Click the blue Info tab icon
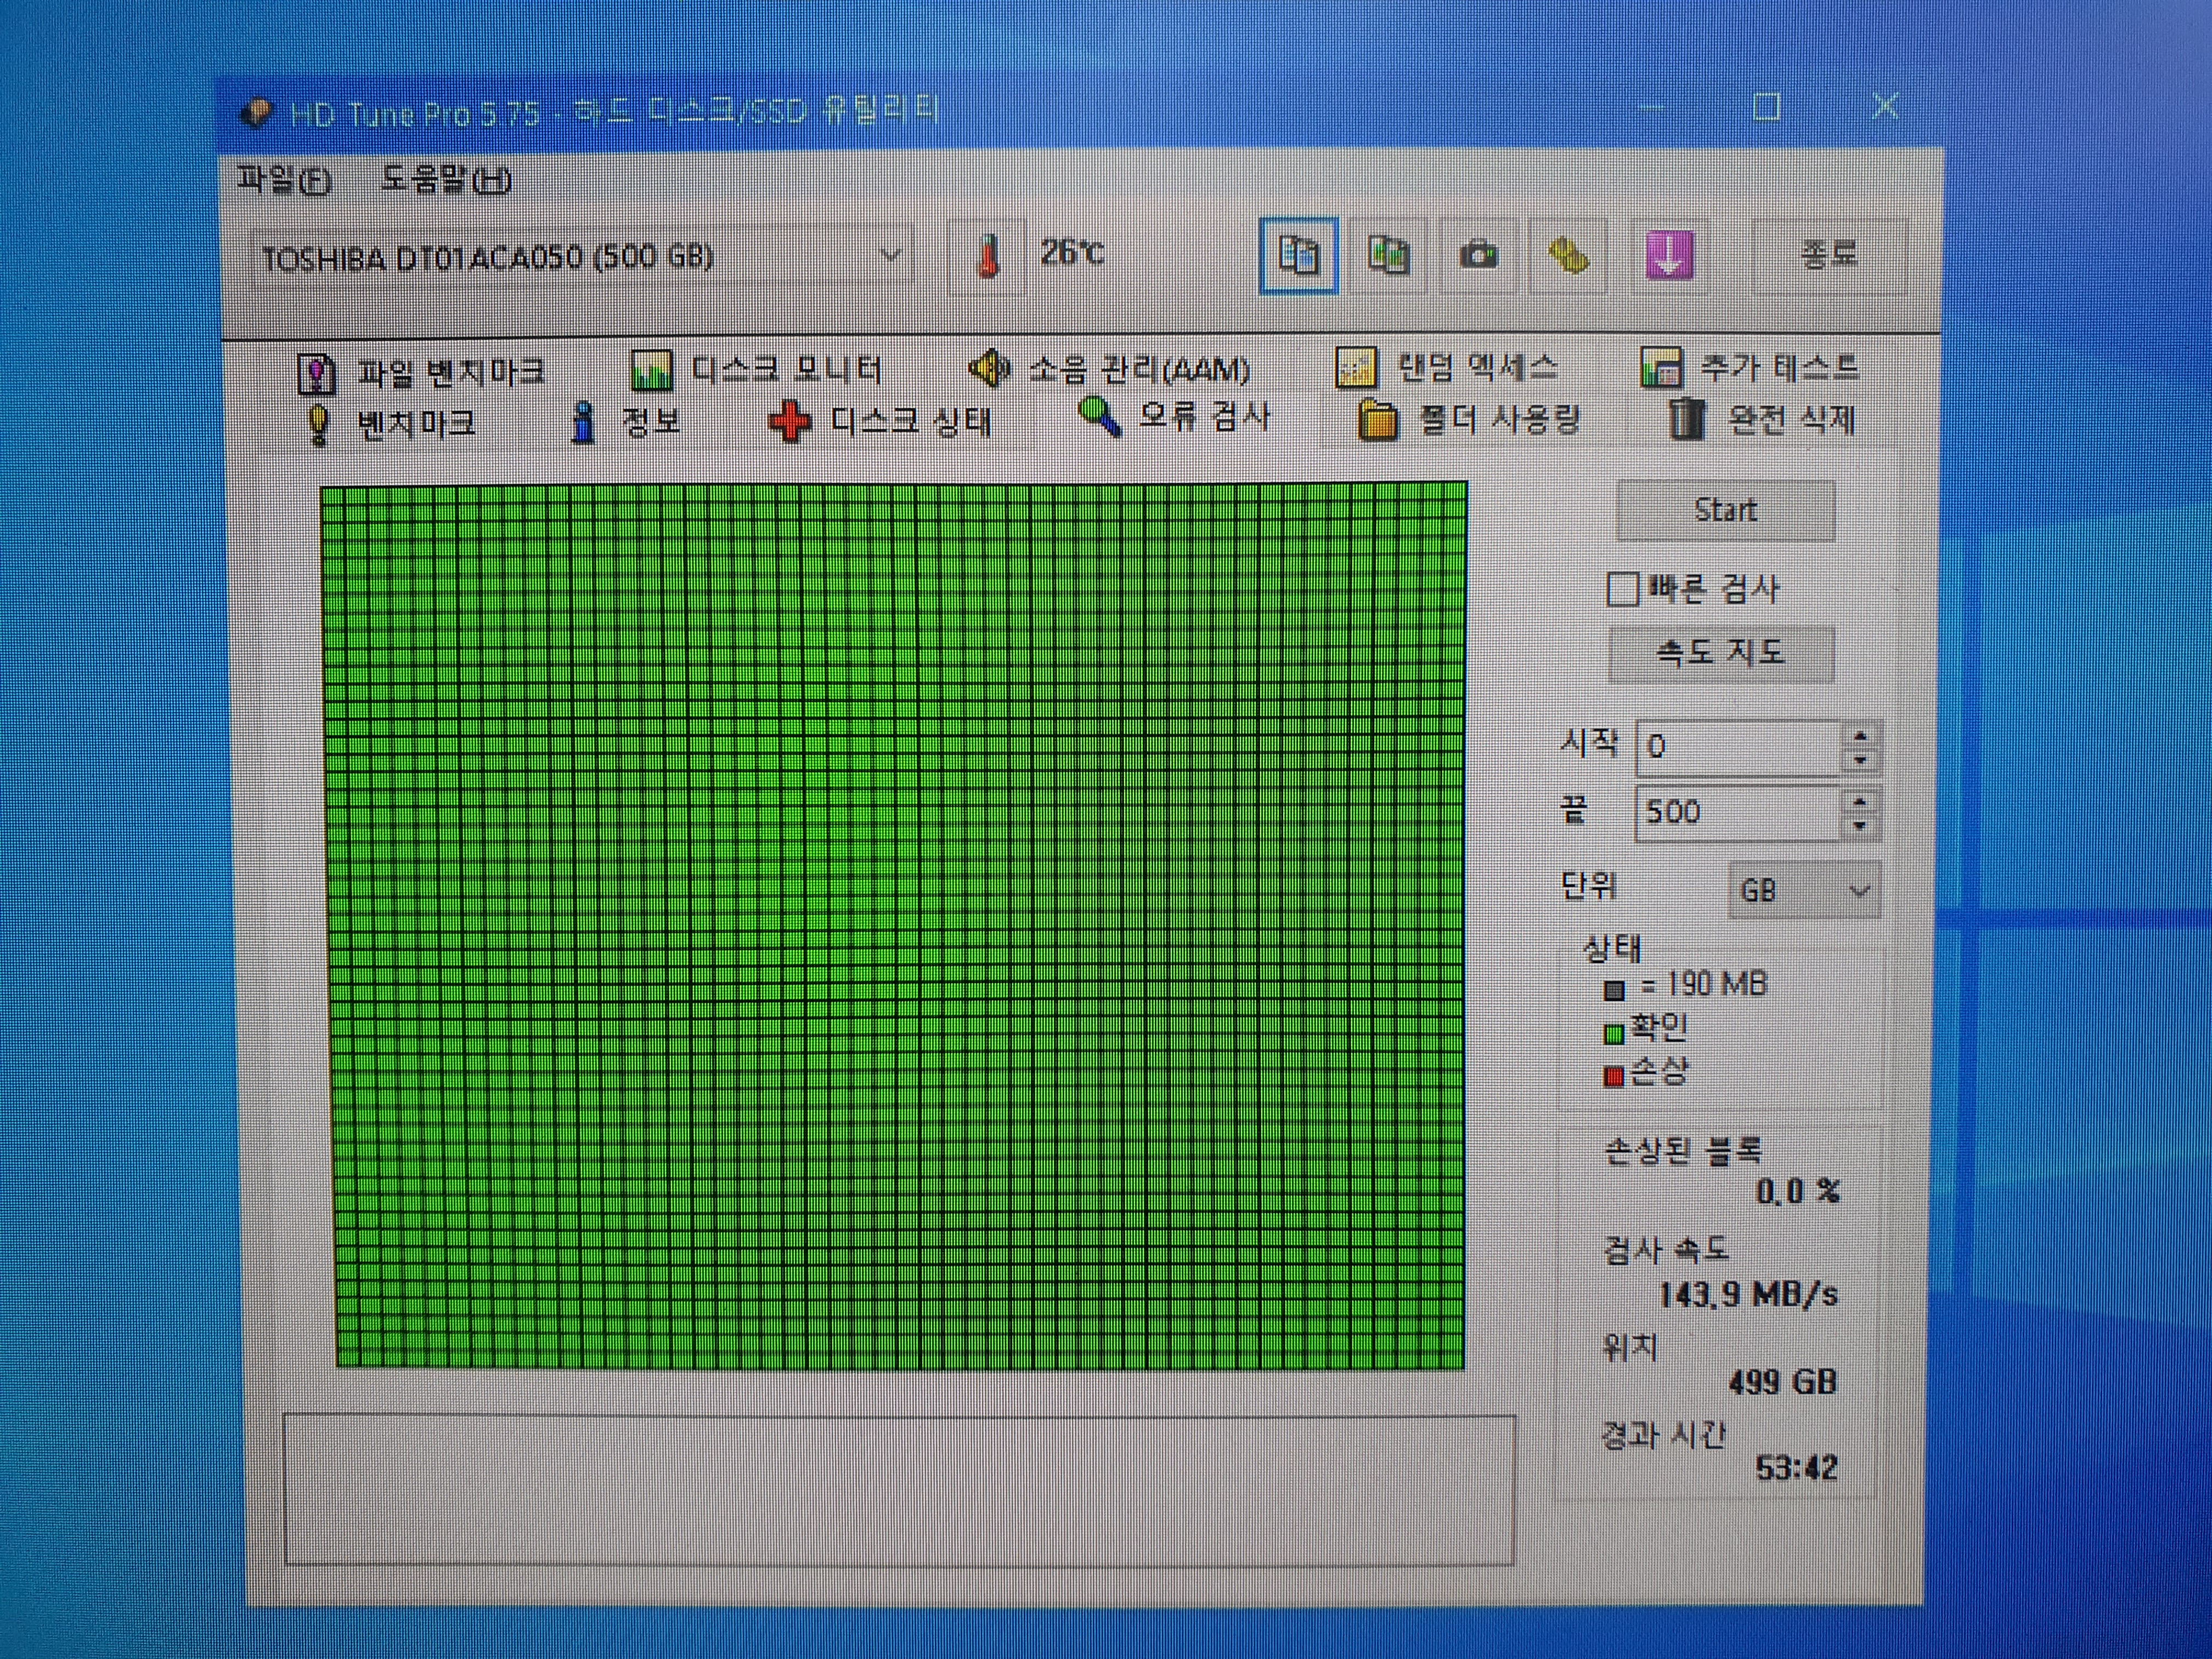Screen dimensions: 2212x1659 583,423
